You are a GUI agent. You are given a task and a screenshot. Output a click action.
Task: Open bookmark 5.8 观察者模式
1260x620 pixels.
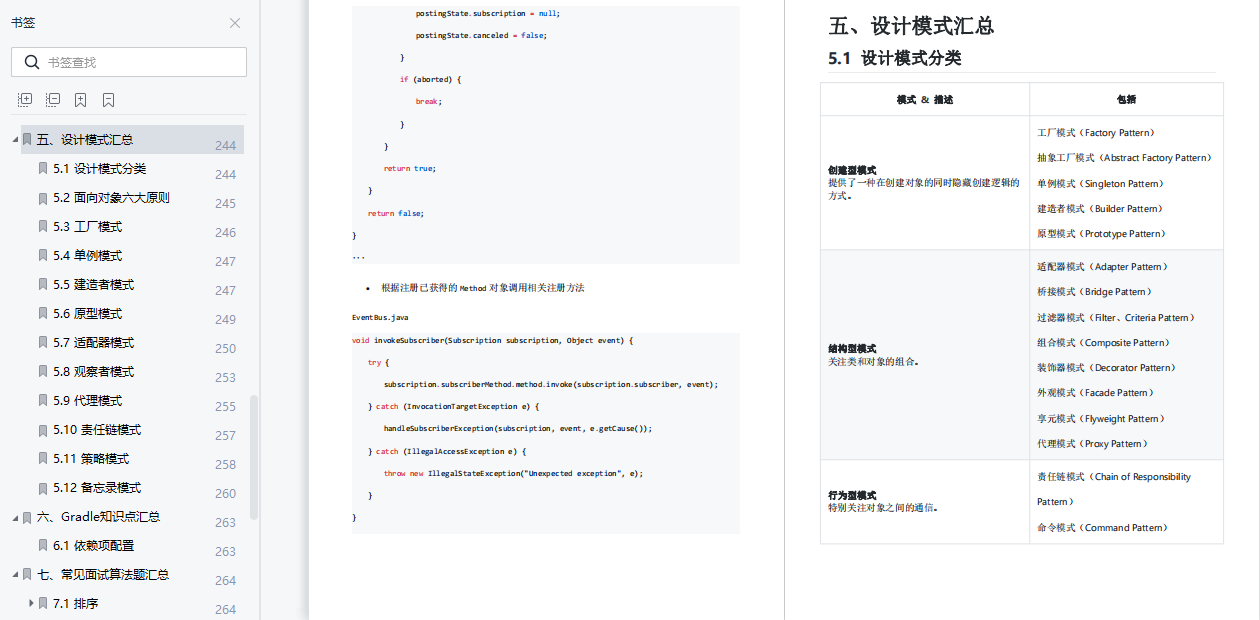pyautogui.click(x=94, y=372)
